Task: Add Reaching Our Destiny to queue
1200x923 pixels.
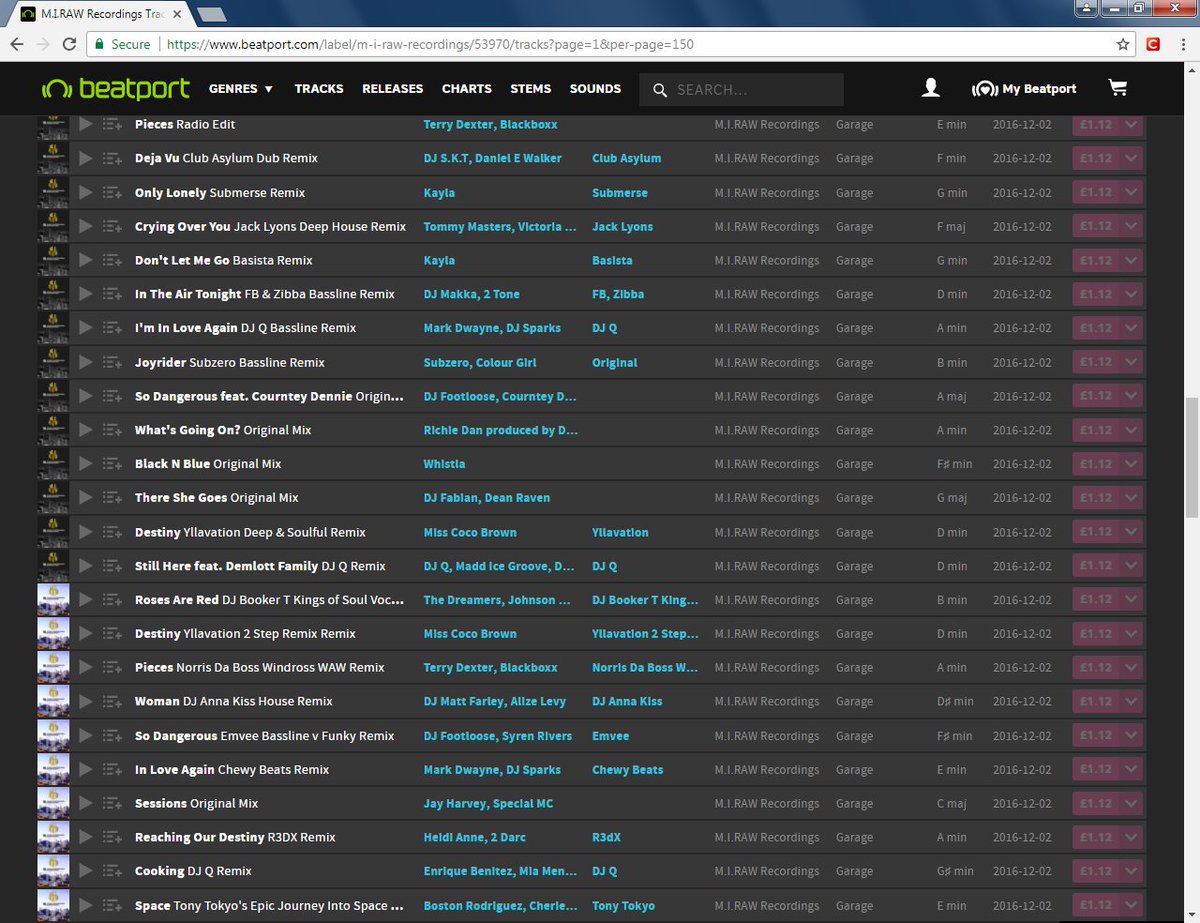Action: pyautogui.click(x=111, y=837)
